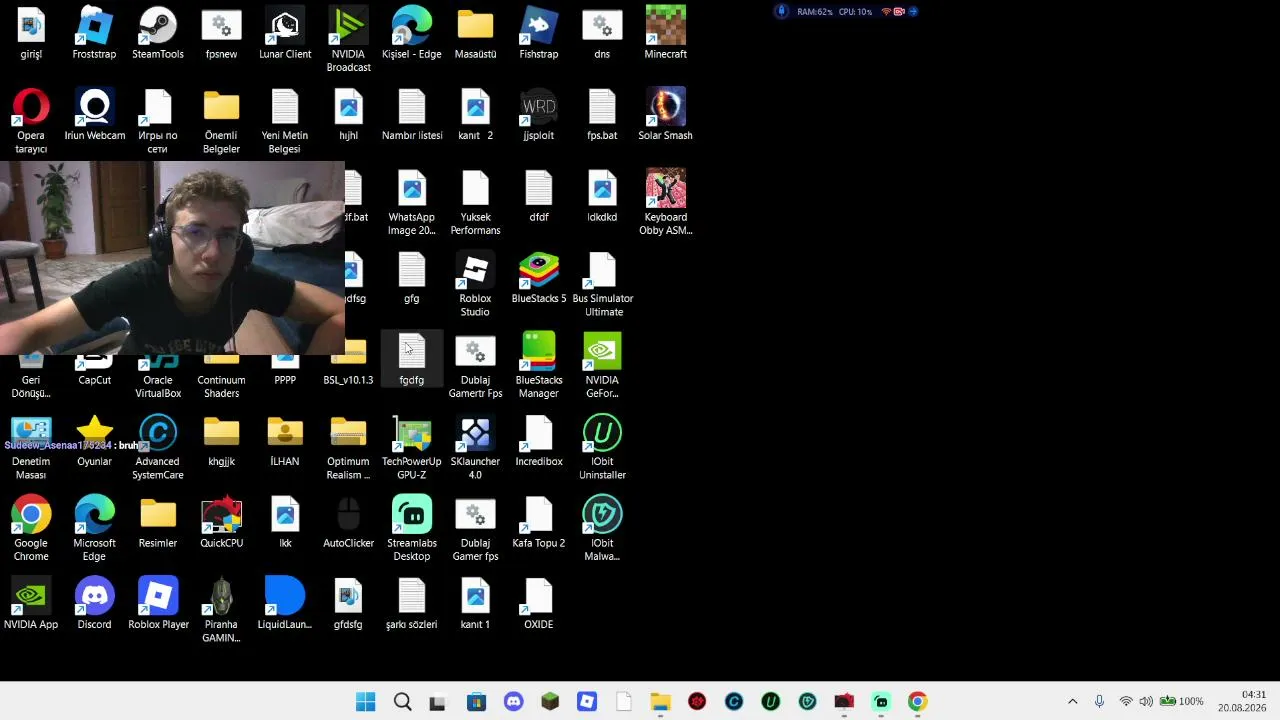
Task: Select the Incredibox file icon
Action: (538, 441)
